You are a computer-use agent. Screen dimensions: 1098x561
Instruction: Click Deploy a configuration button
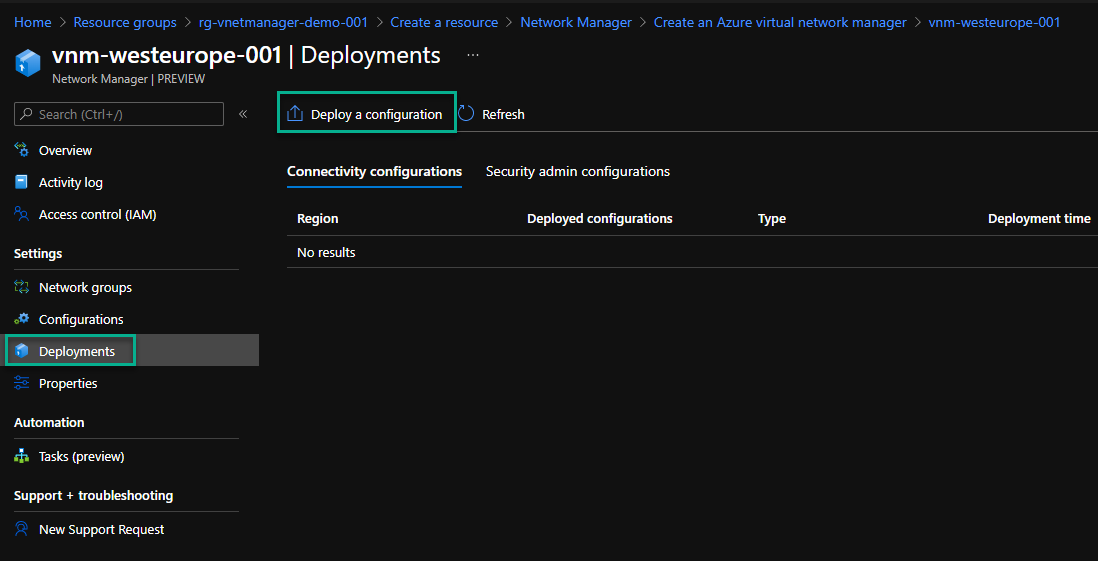pos(367,112)
